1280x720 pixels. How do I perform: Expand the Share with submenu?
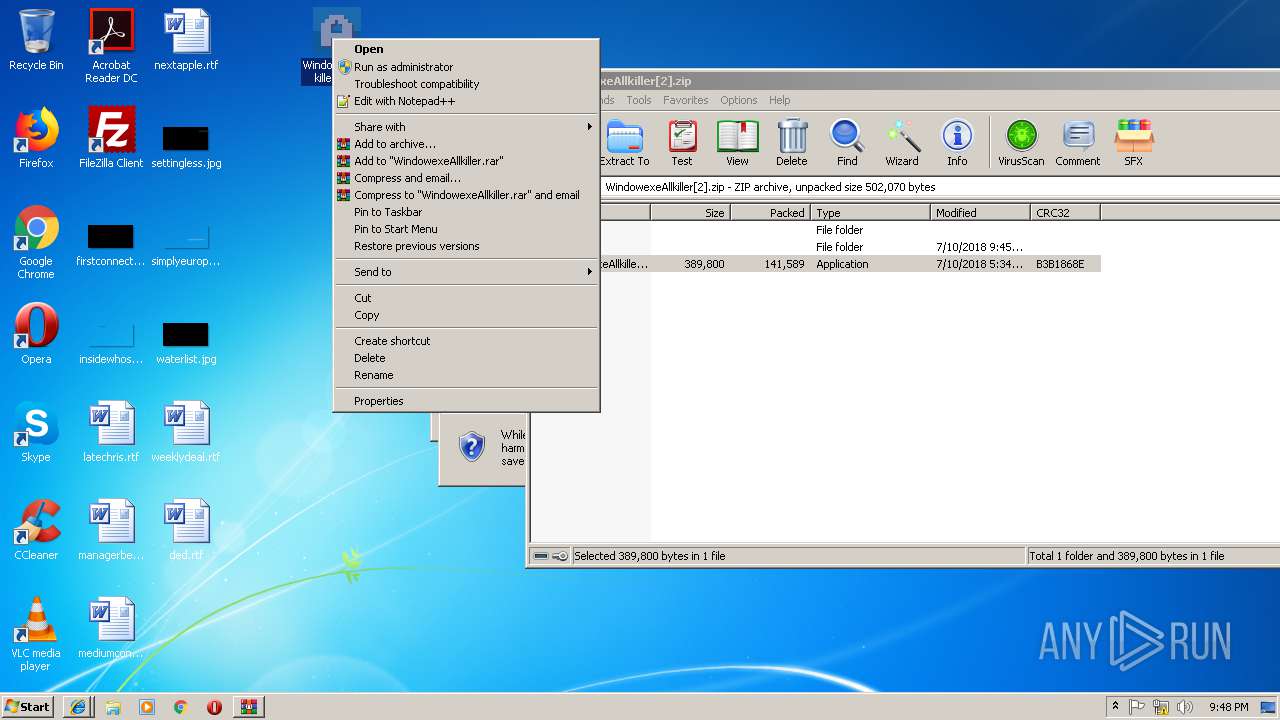click(x=466, y=127)
